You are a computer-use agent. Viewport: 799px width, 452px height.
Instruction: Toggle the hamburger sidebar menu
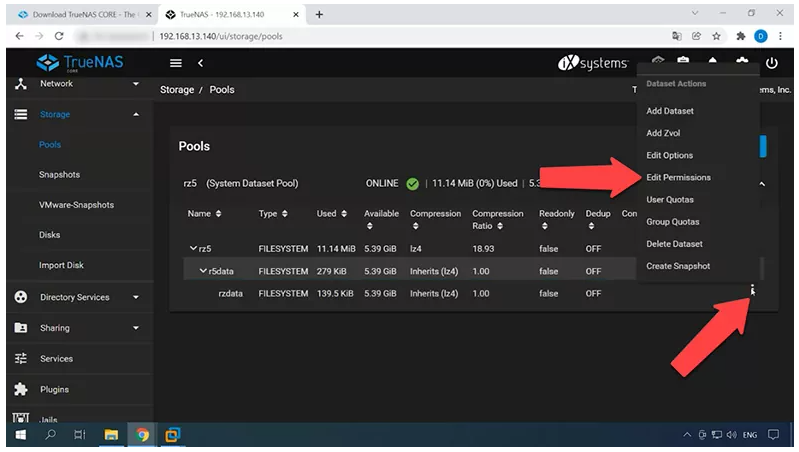176,63
